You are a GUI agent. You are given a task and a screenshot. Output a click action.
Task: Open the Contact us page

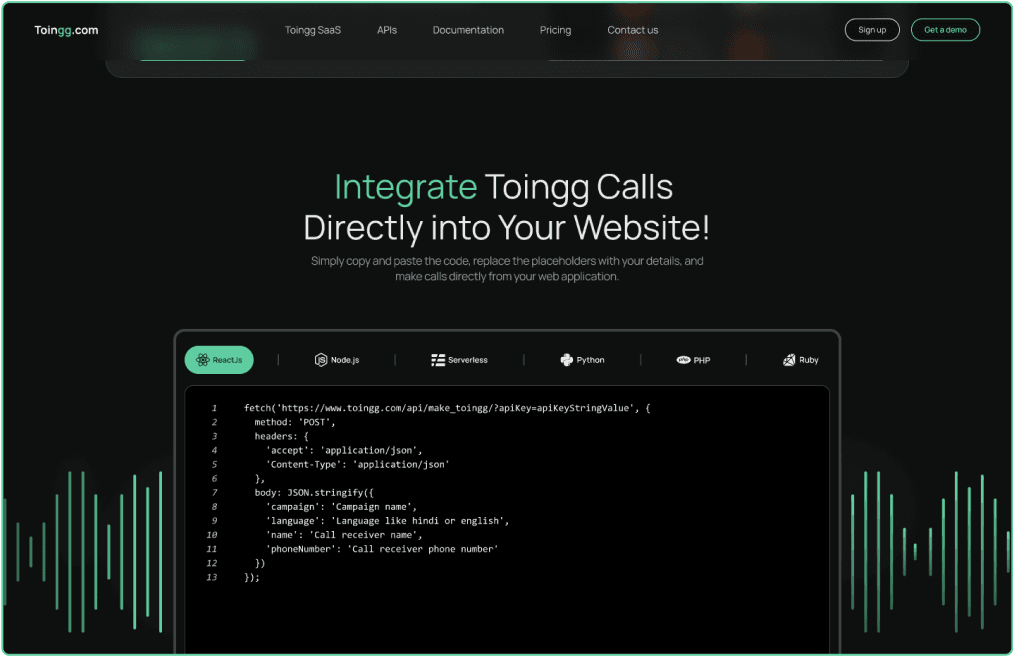click(632, 30)
